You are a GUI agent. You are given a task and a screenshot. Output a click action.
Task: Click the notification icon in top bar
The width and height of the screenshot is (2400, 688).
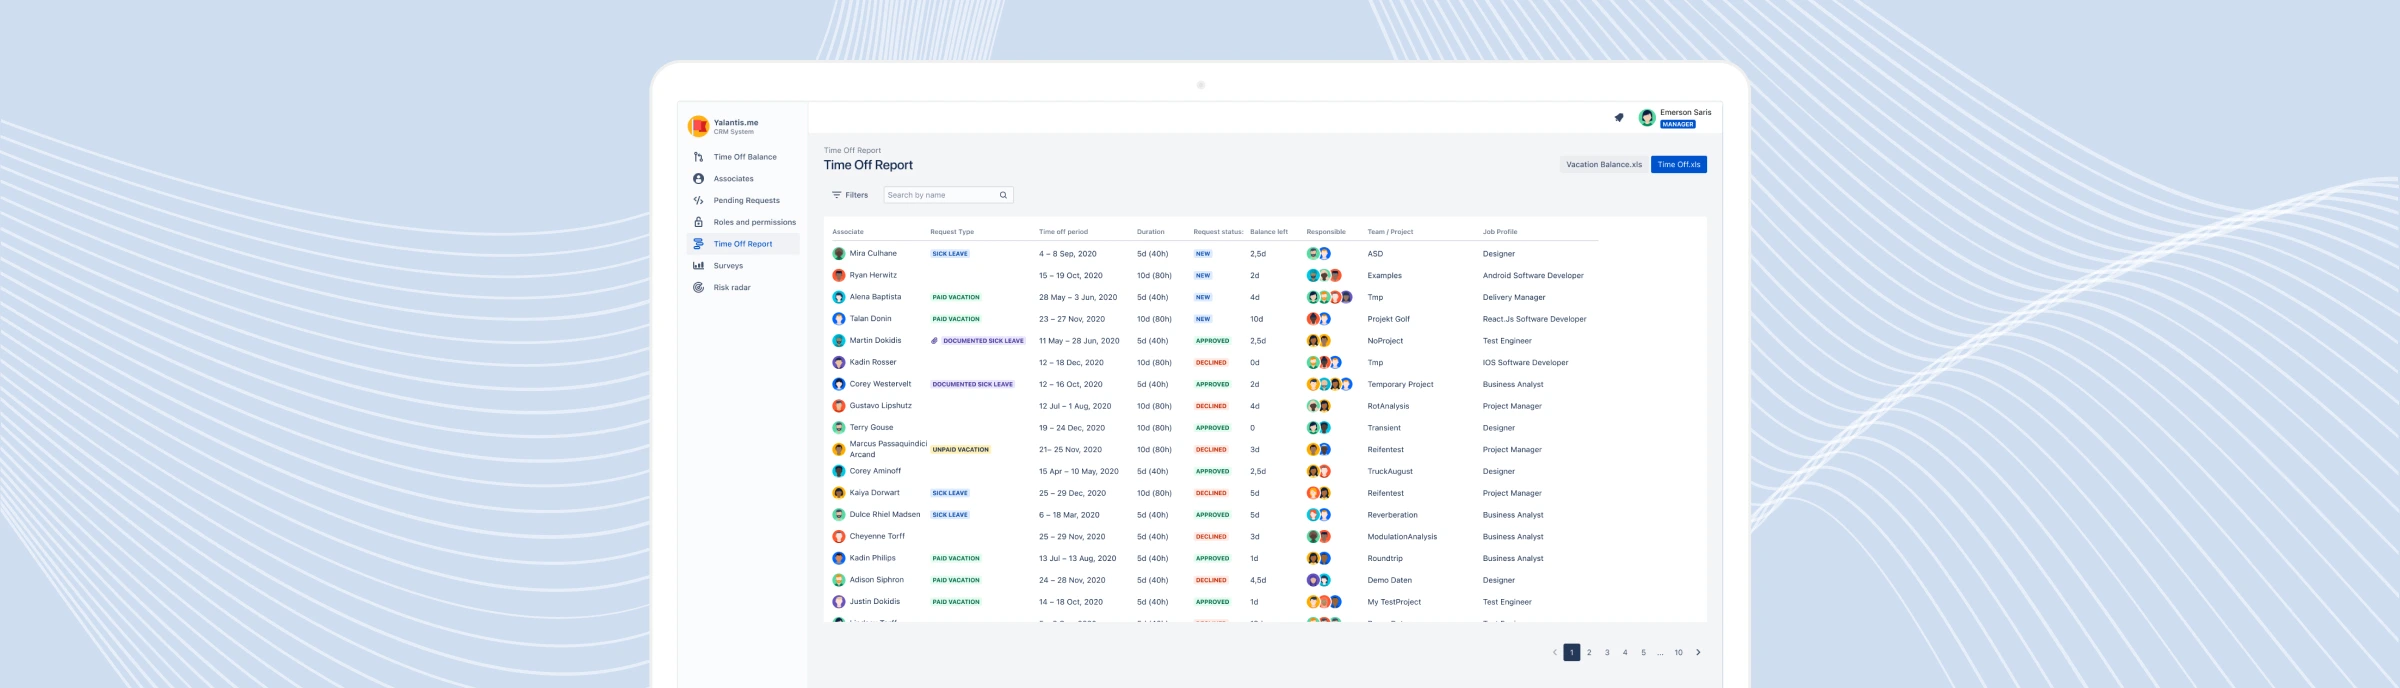pos(1619,118)
